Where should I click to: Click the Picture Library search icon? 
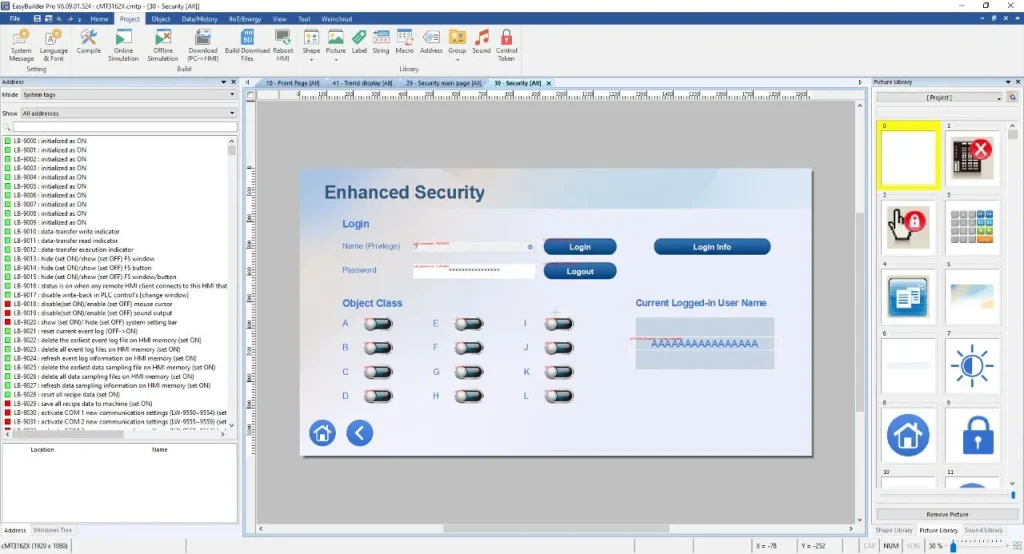tap(1012, 97)
